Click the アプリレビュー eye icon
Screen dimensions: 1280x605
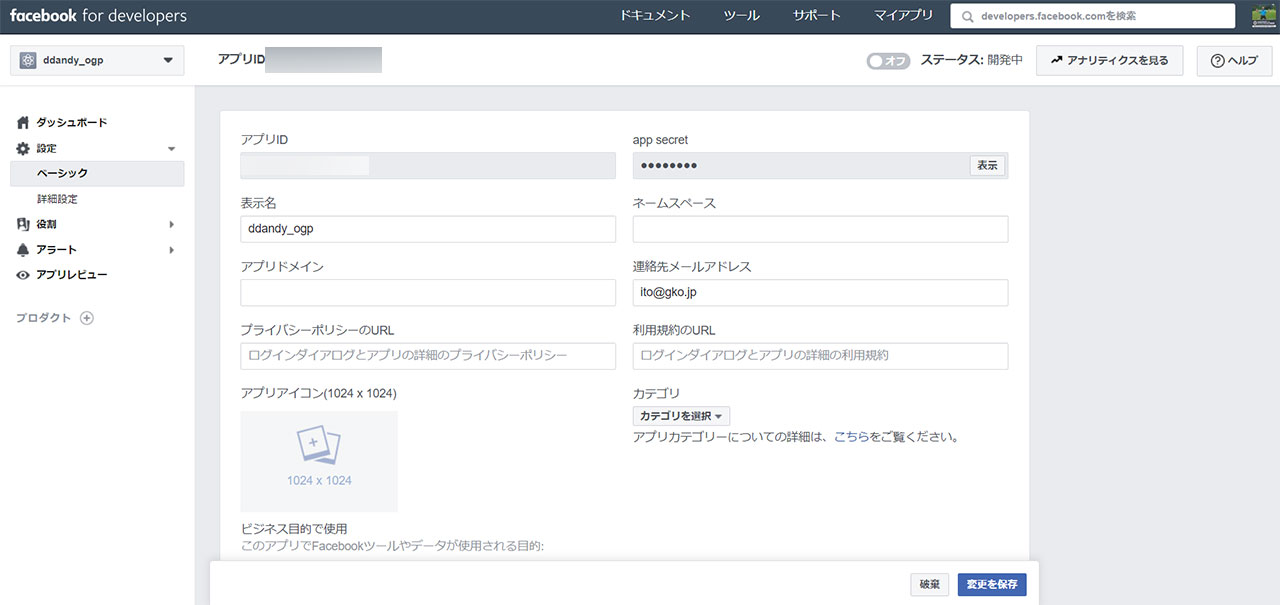pos(23,275)
